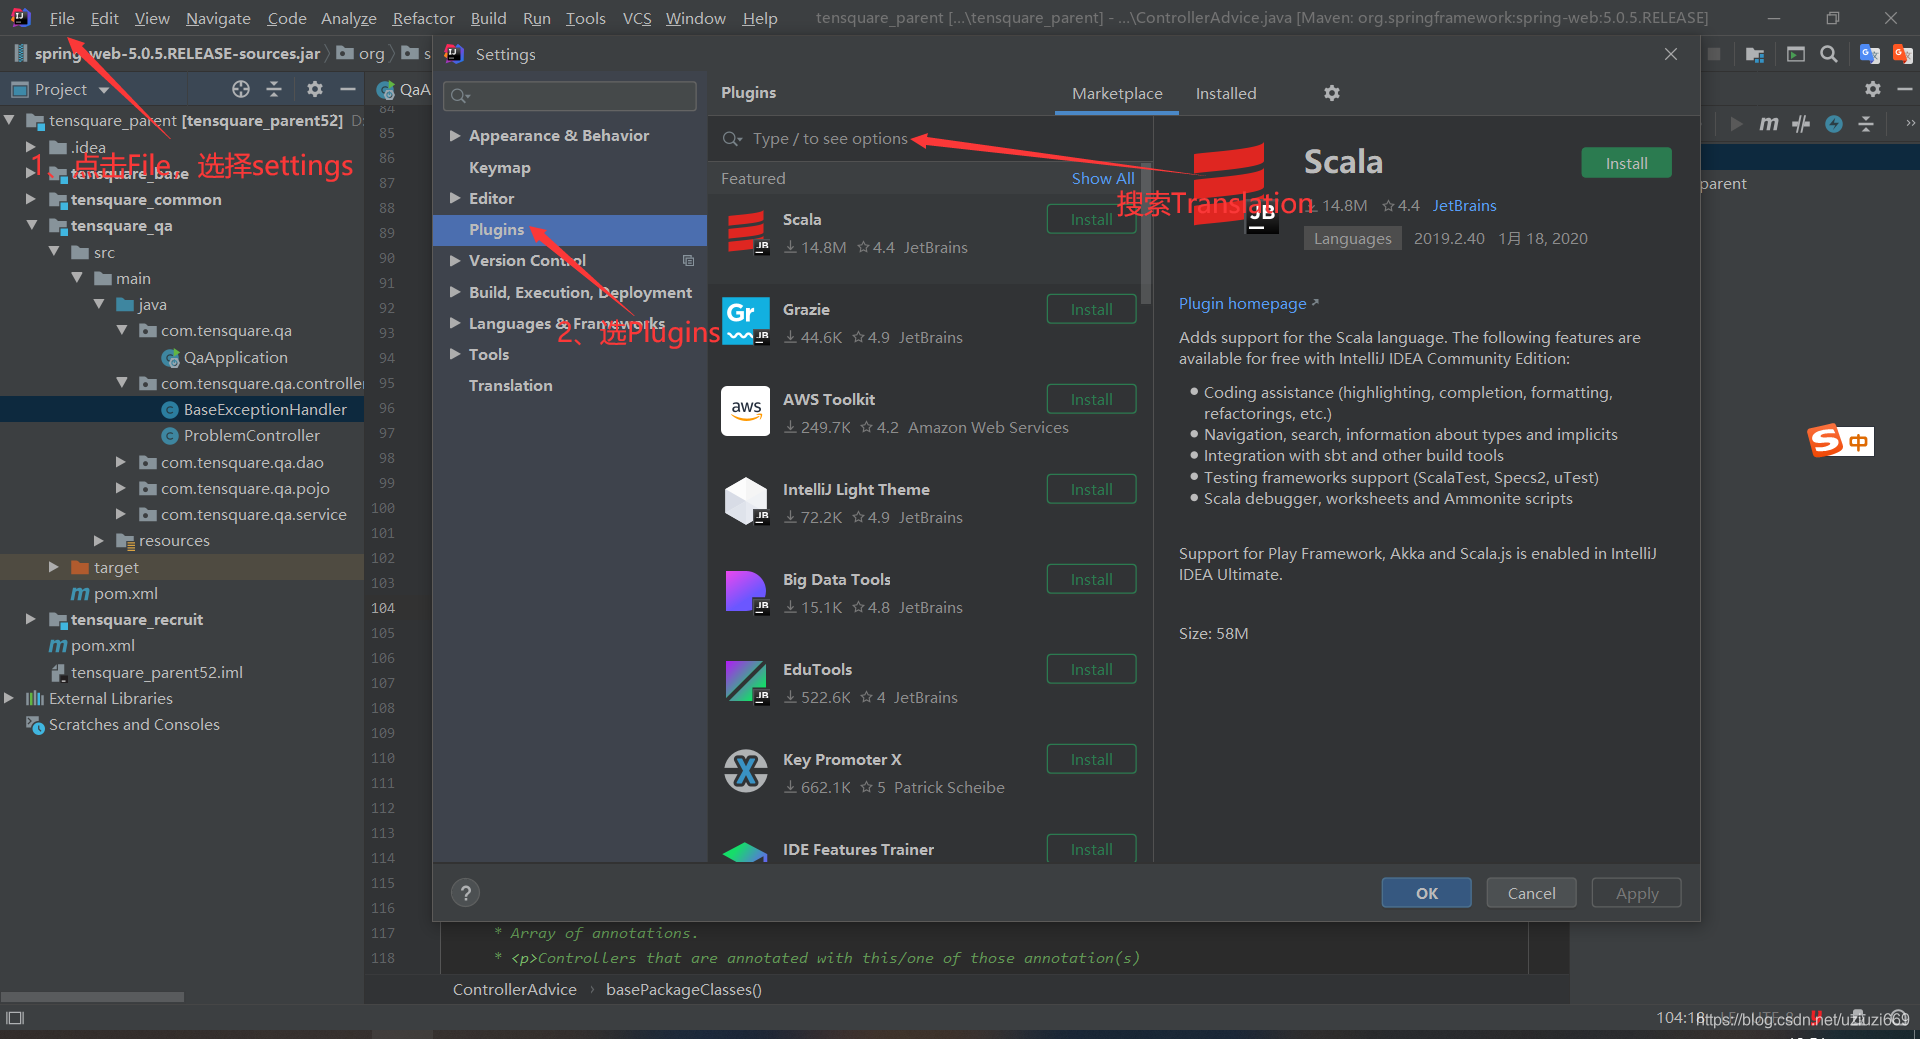
Task: Install the Grazie plugin
Action: 1091,309
